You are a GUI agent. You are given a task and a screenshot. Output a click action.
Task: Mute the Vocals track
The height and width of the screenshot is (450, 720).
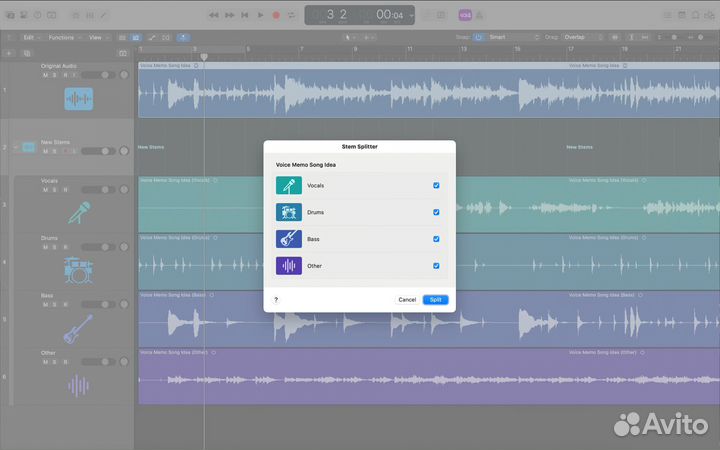coord(45,190)
